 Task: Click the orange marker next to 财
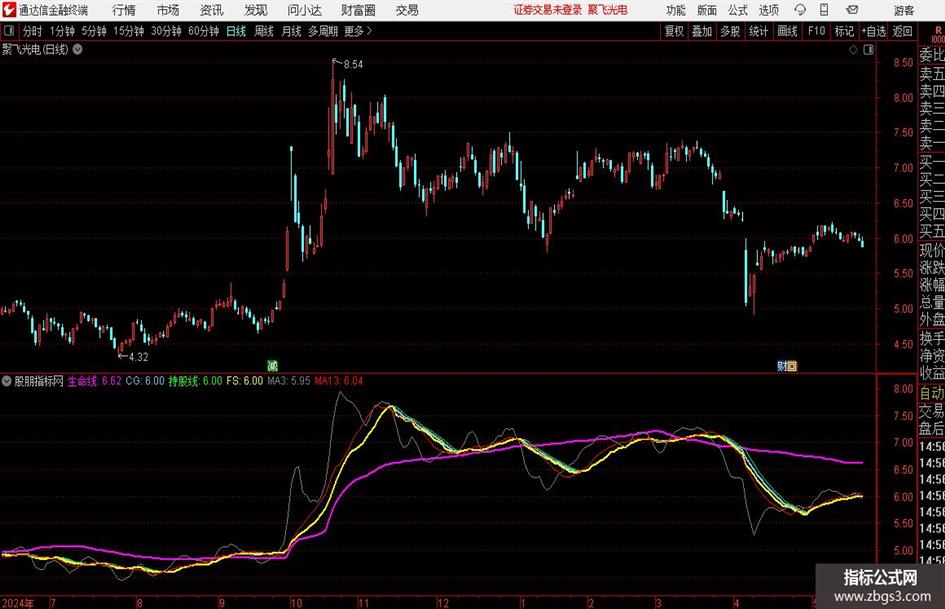(792, 365)
